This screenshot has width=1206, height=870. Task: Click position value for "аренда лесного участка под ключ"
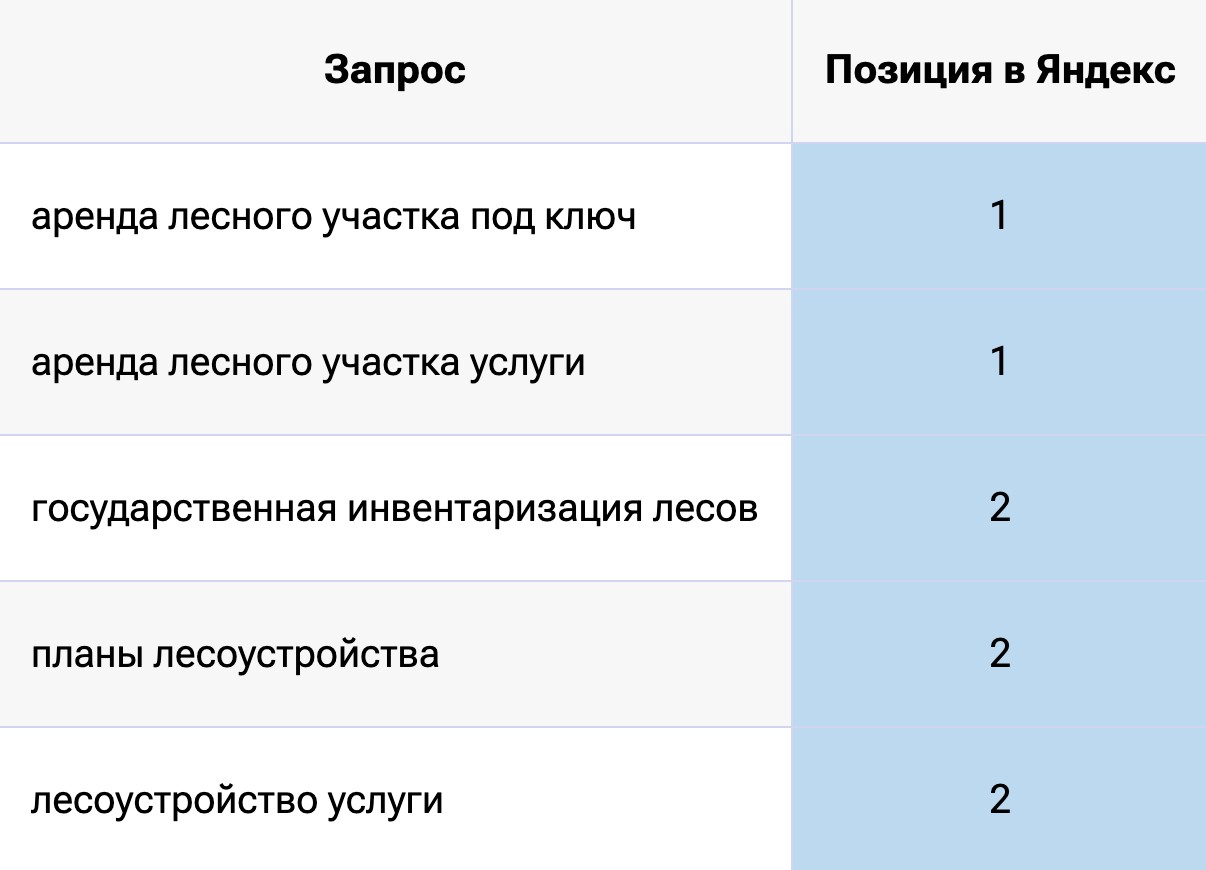coord(999,217)
